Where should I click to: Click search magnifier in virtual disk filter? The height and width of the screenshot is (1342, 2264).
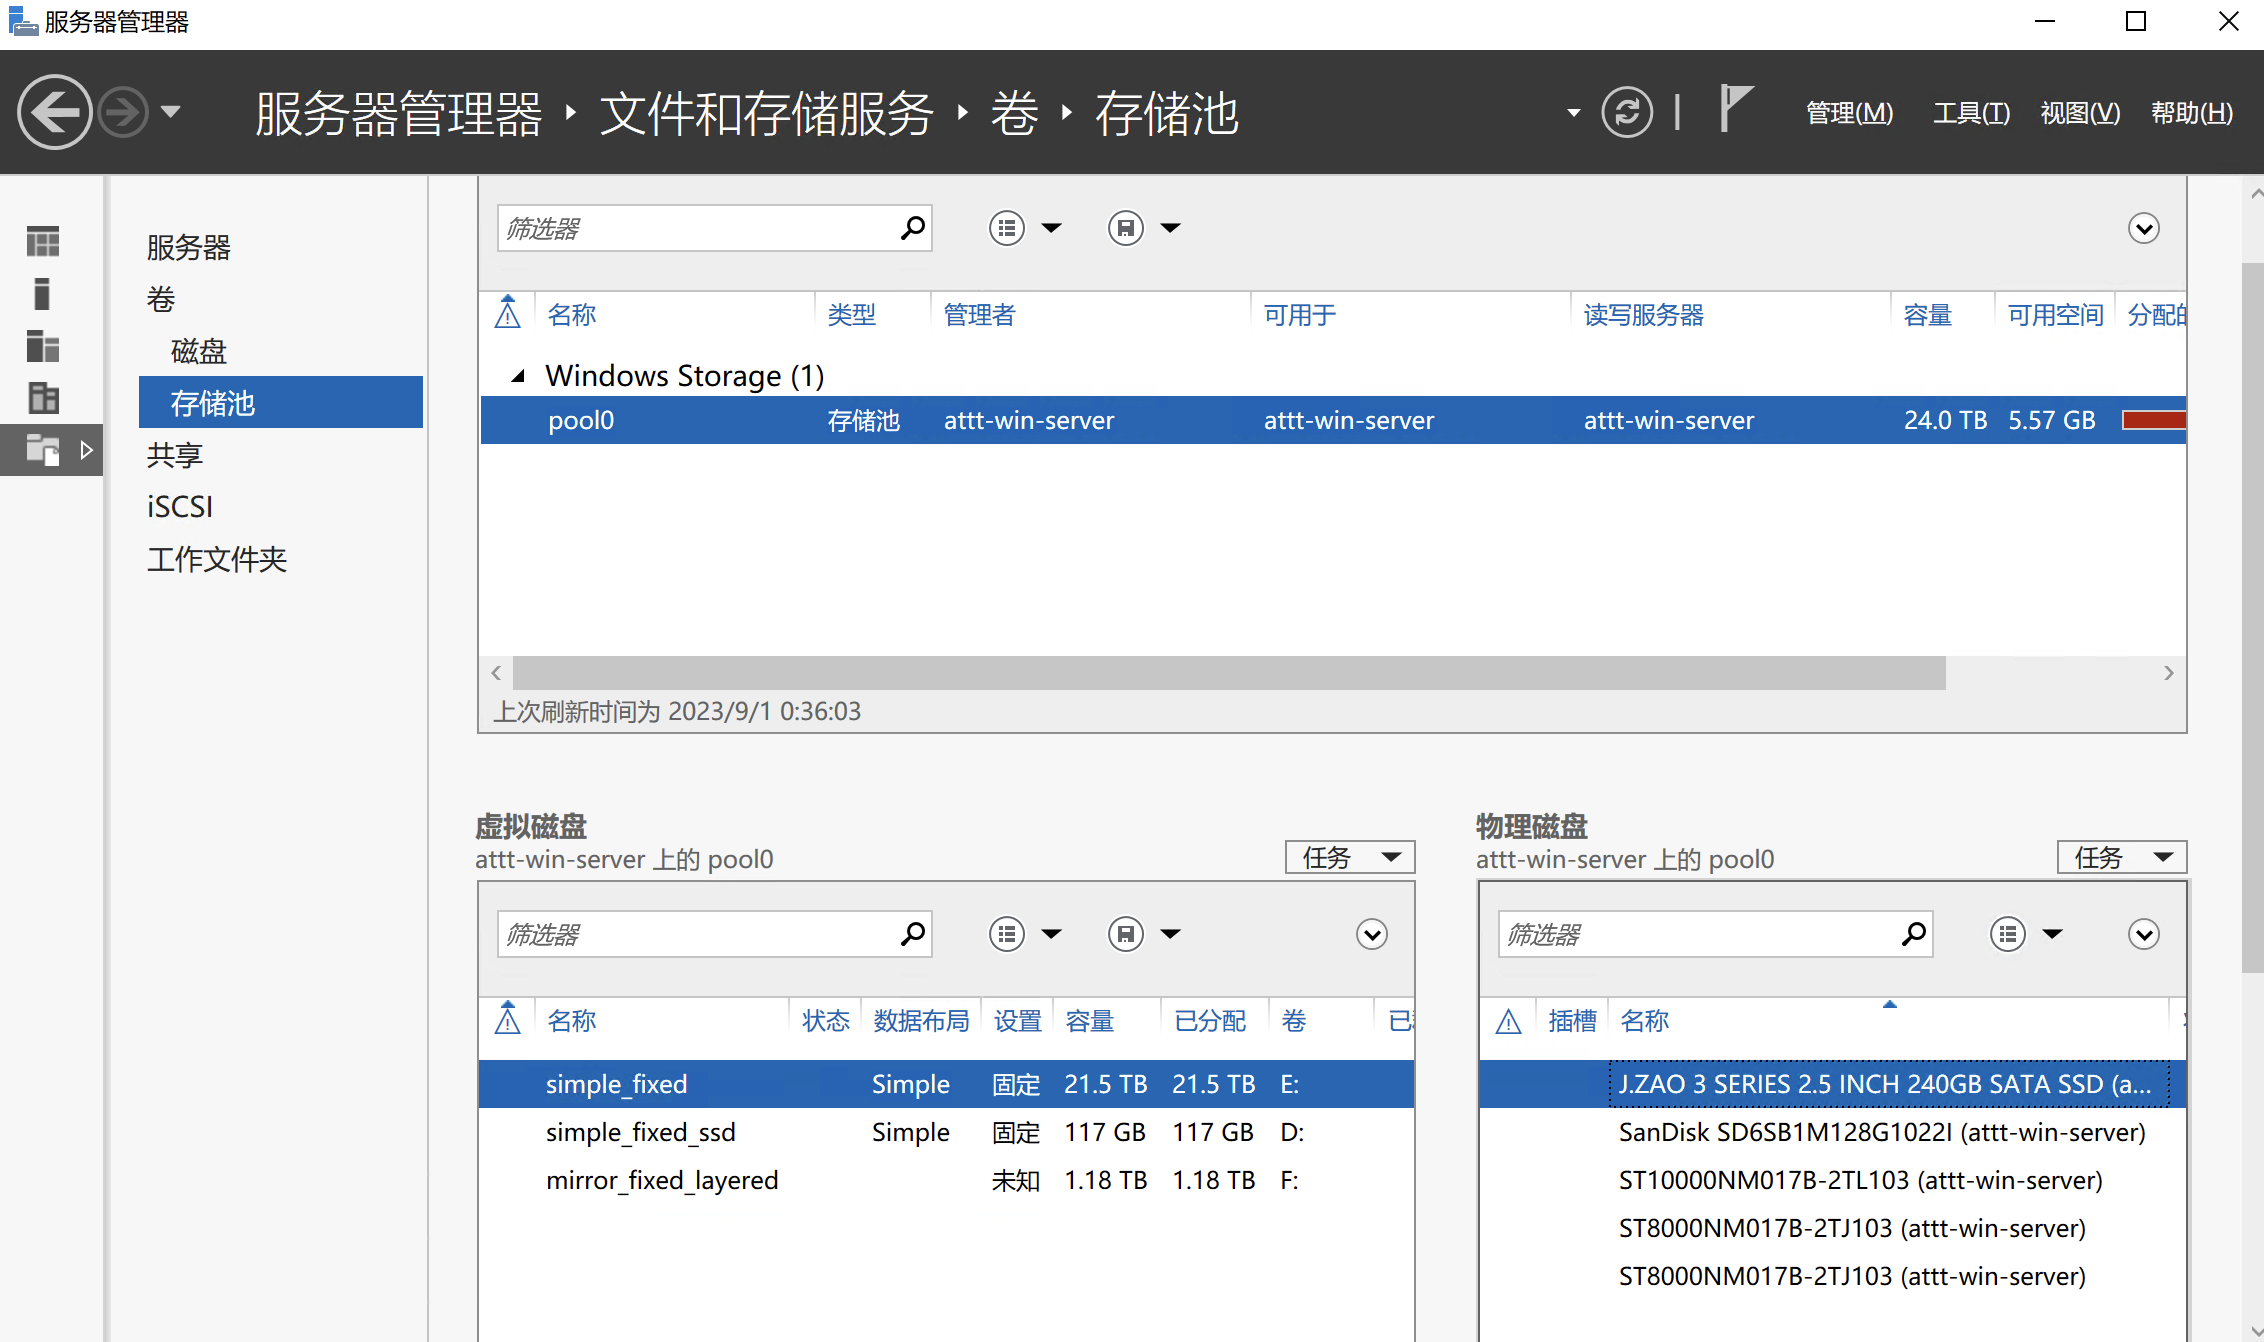pos(912,934)
